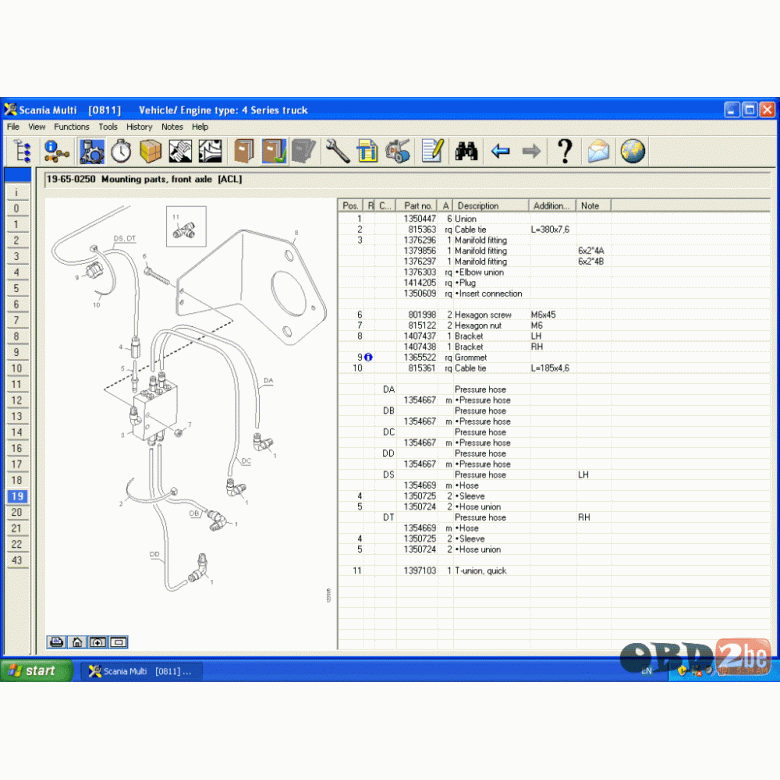Click the Addition column header
780x780 pixels.
(552, 205)
